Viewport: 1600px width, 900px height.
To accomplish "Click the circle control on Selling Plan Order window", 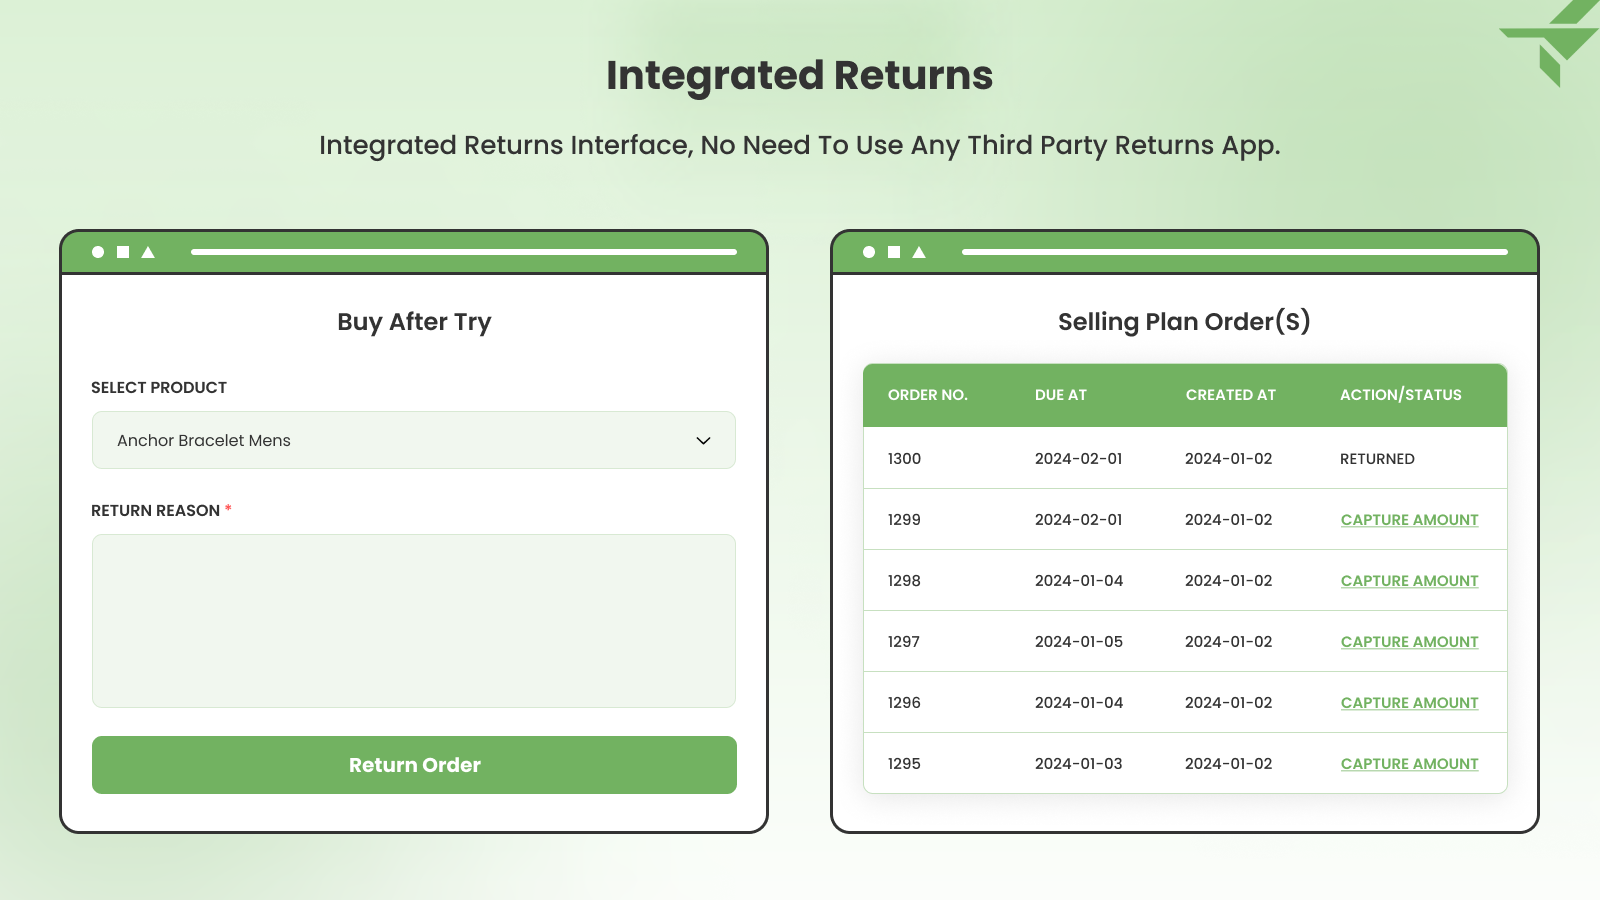I will point(867,251).
